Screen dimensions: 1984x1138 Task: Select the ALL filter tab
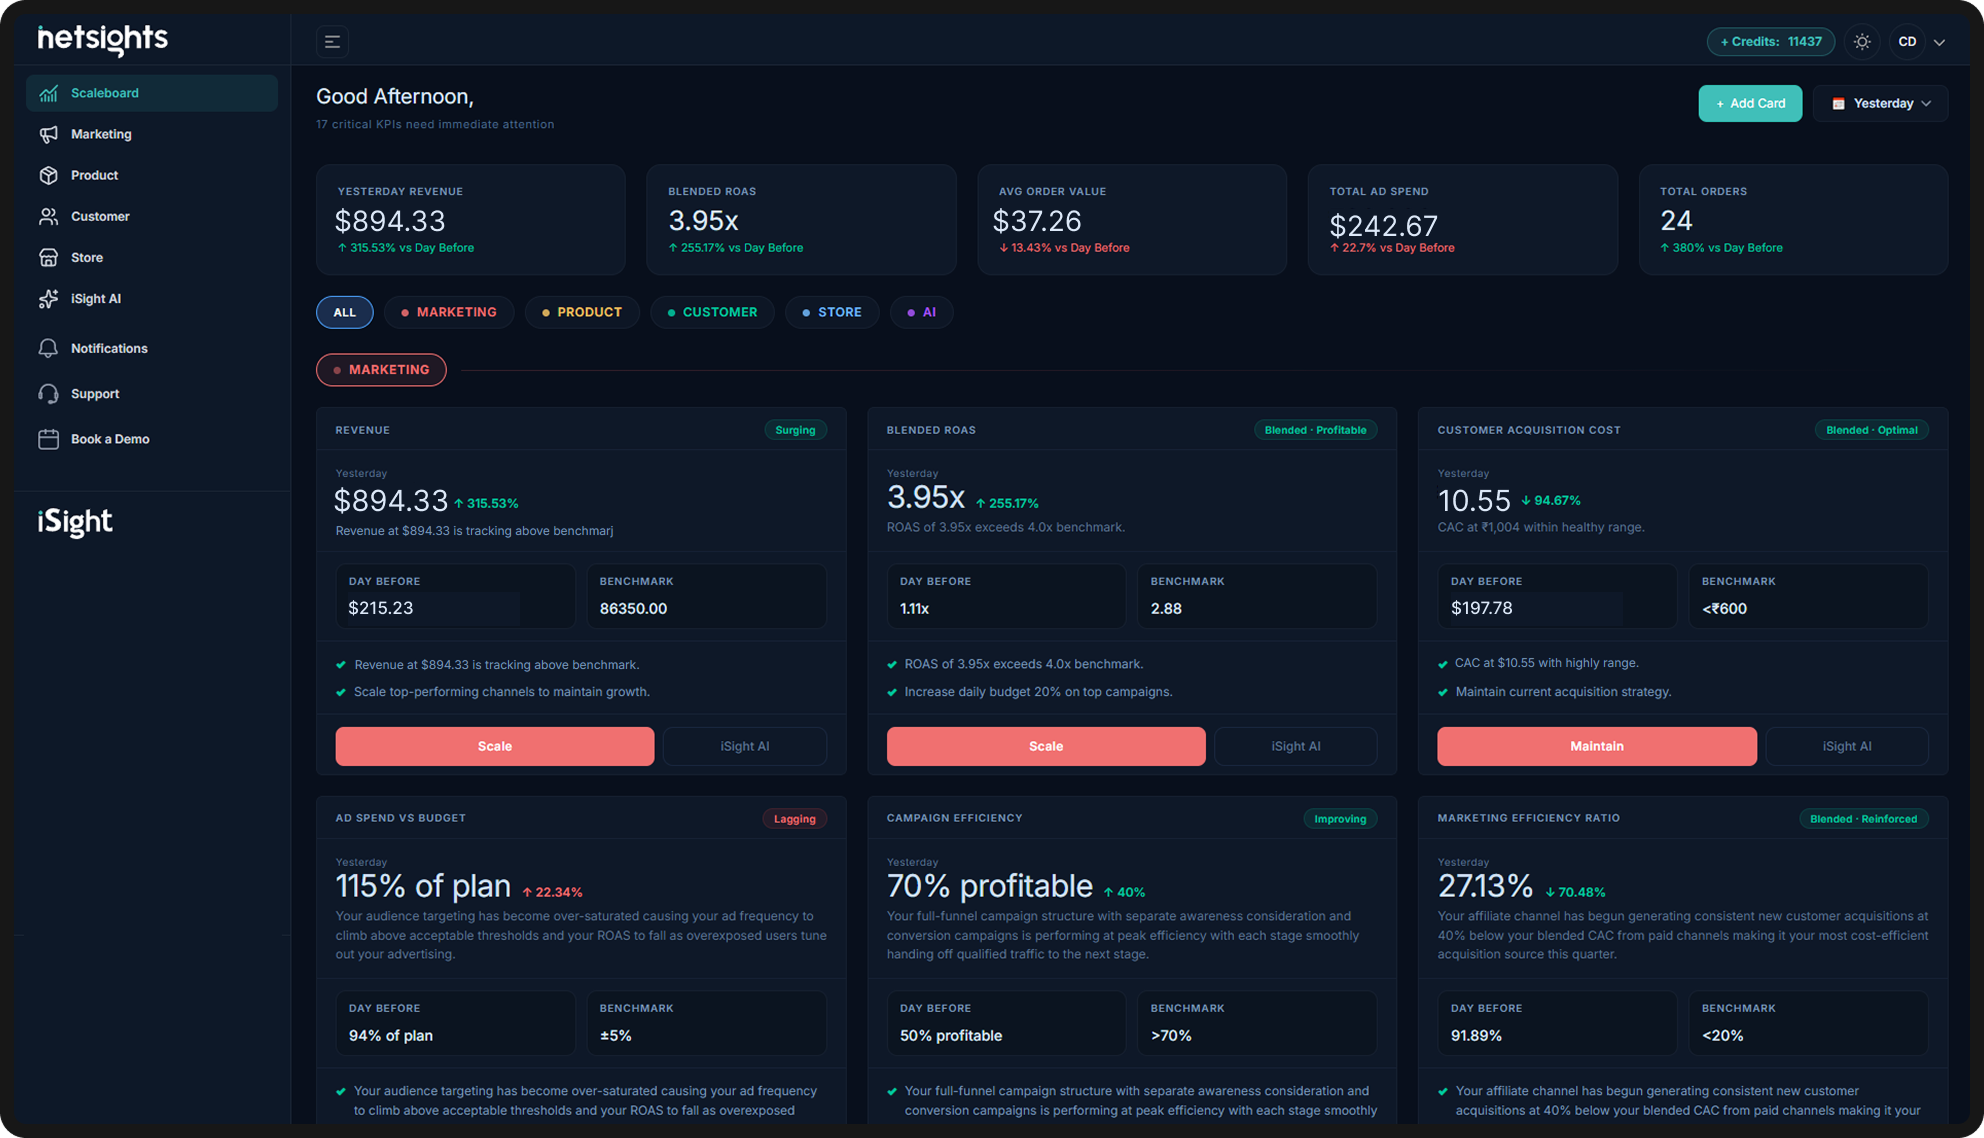tap(344, 312)
